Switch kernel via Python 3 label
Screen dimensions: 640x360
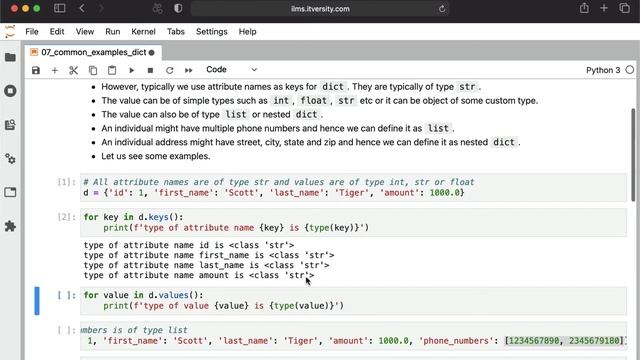[x=603, y=70]
